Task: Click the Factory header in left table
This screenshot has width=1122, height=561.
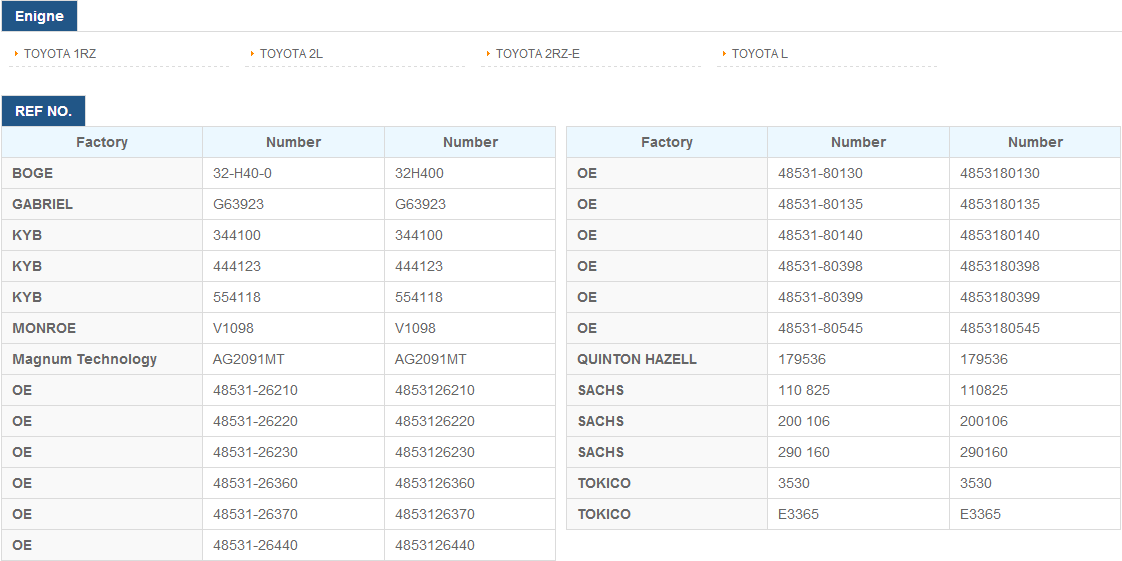Action: (102, 142)
